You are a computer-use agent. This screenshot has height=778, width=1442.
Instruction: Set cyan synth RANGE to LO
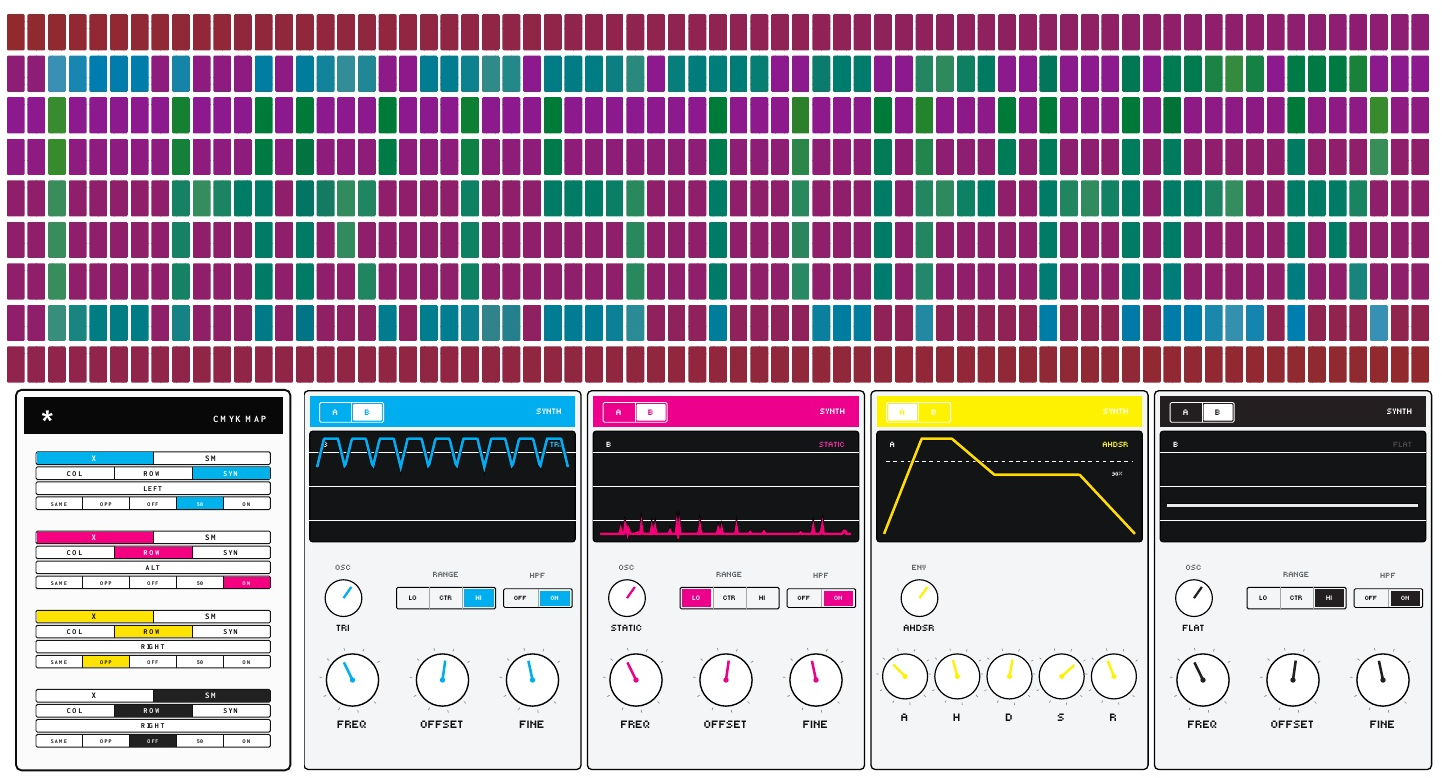click(413, 598)
